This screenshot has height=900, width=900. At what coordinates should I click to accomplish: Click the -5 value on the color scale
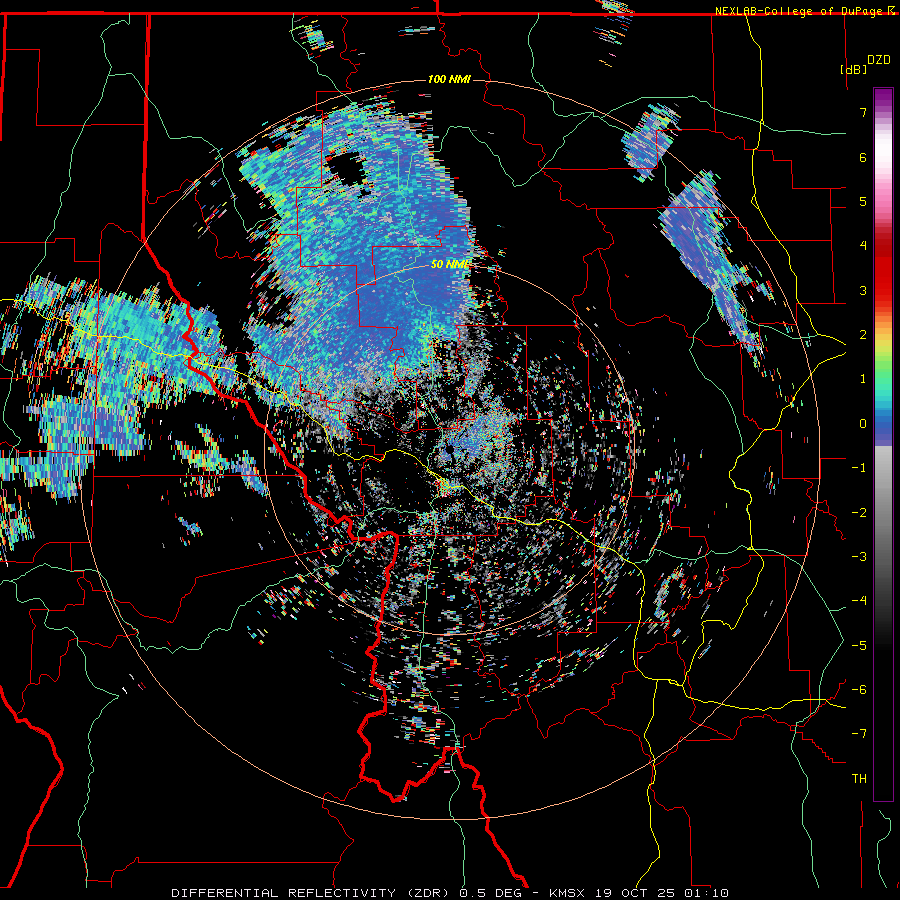859,646
